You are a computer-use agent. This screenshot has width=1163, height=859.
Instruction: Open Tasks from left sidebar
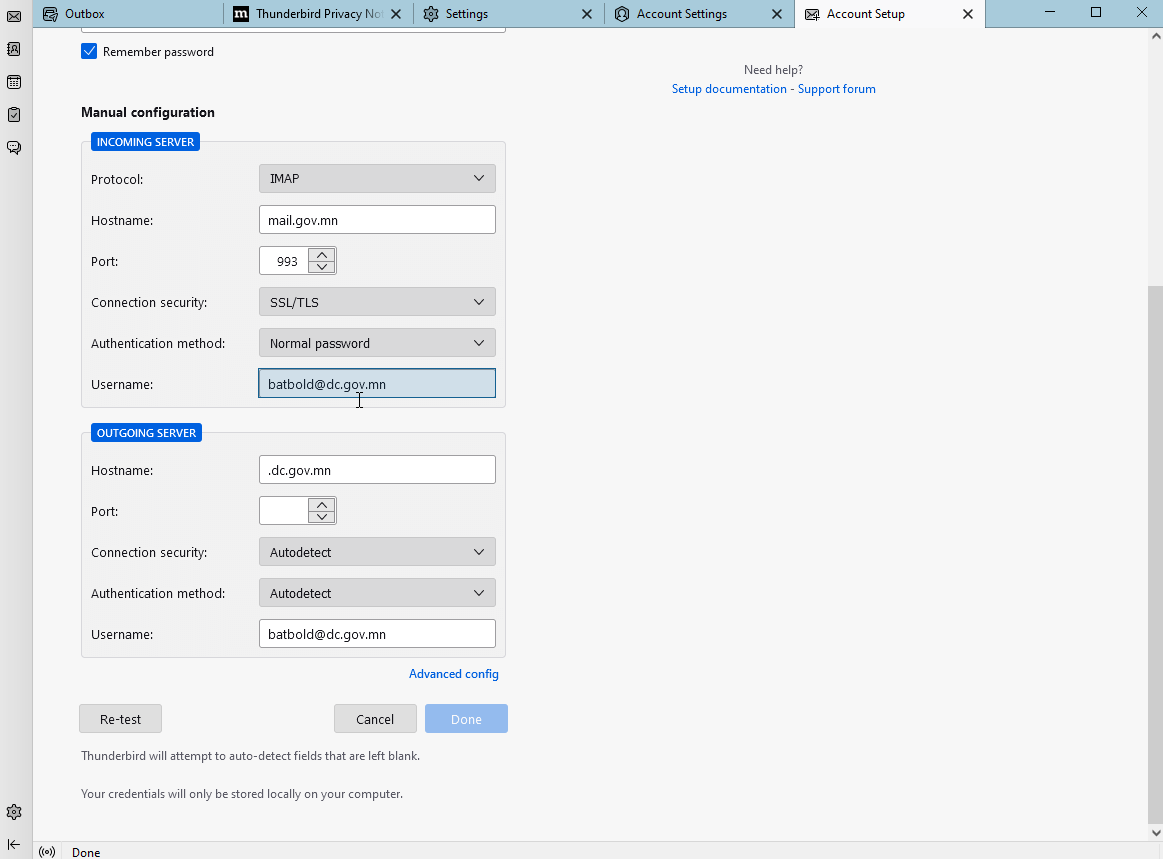(x=14, y=115)
